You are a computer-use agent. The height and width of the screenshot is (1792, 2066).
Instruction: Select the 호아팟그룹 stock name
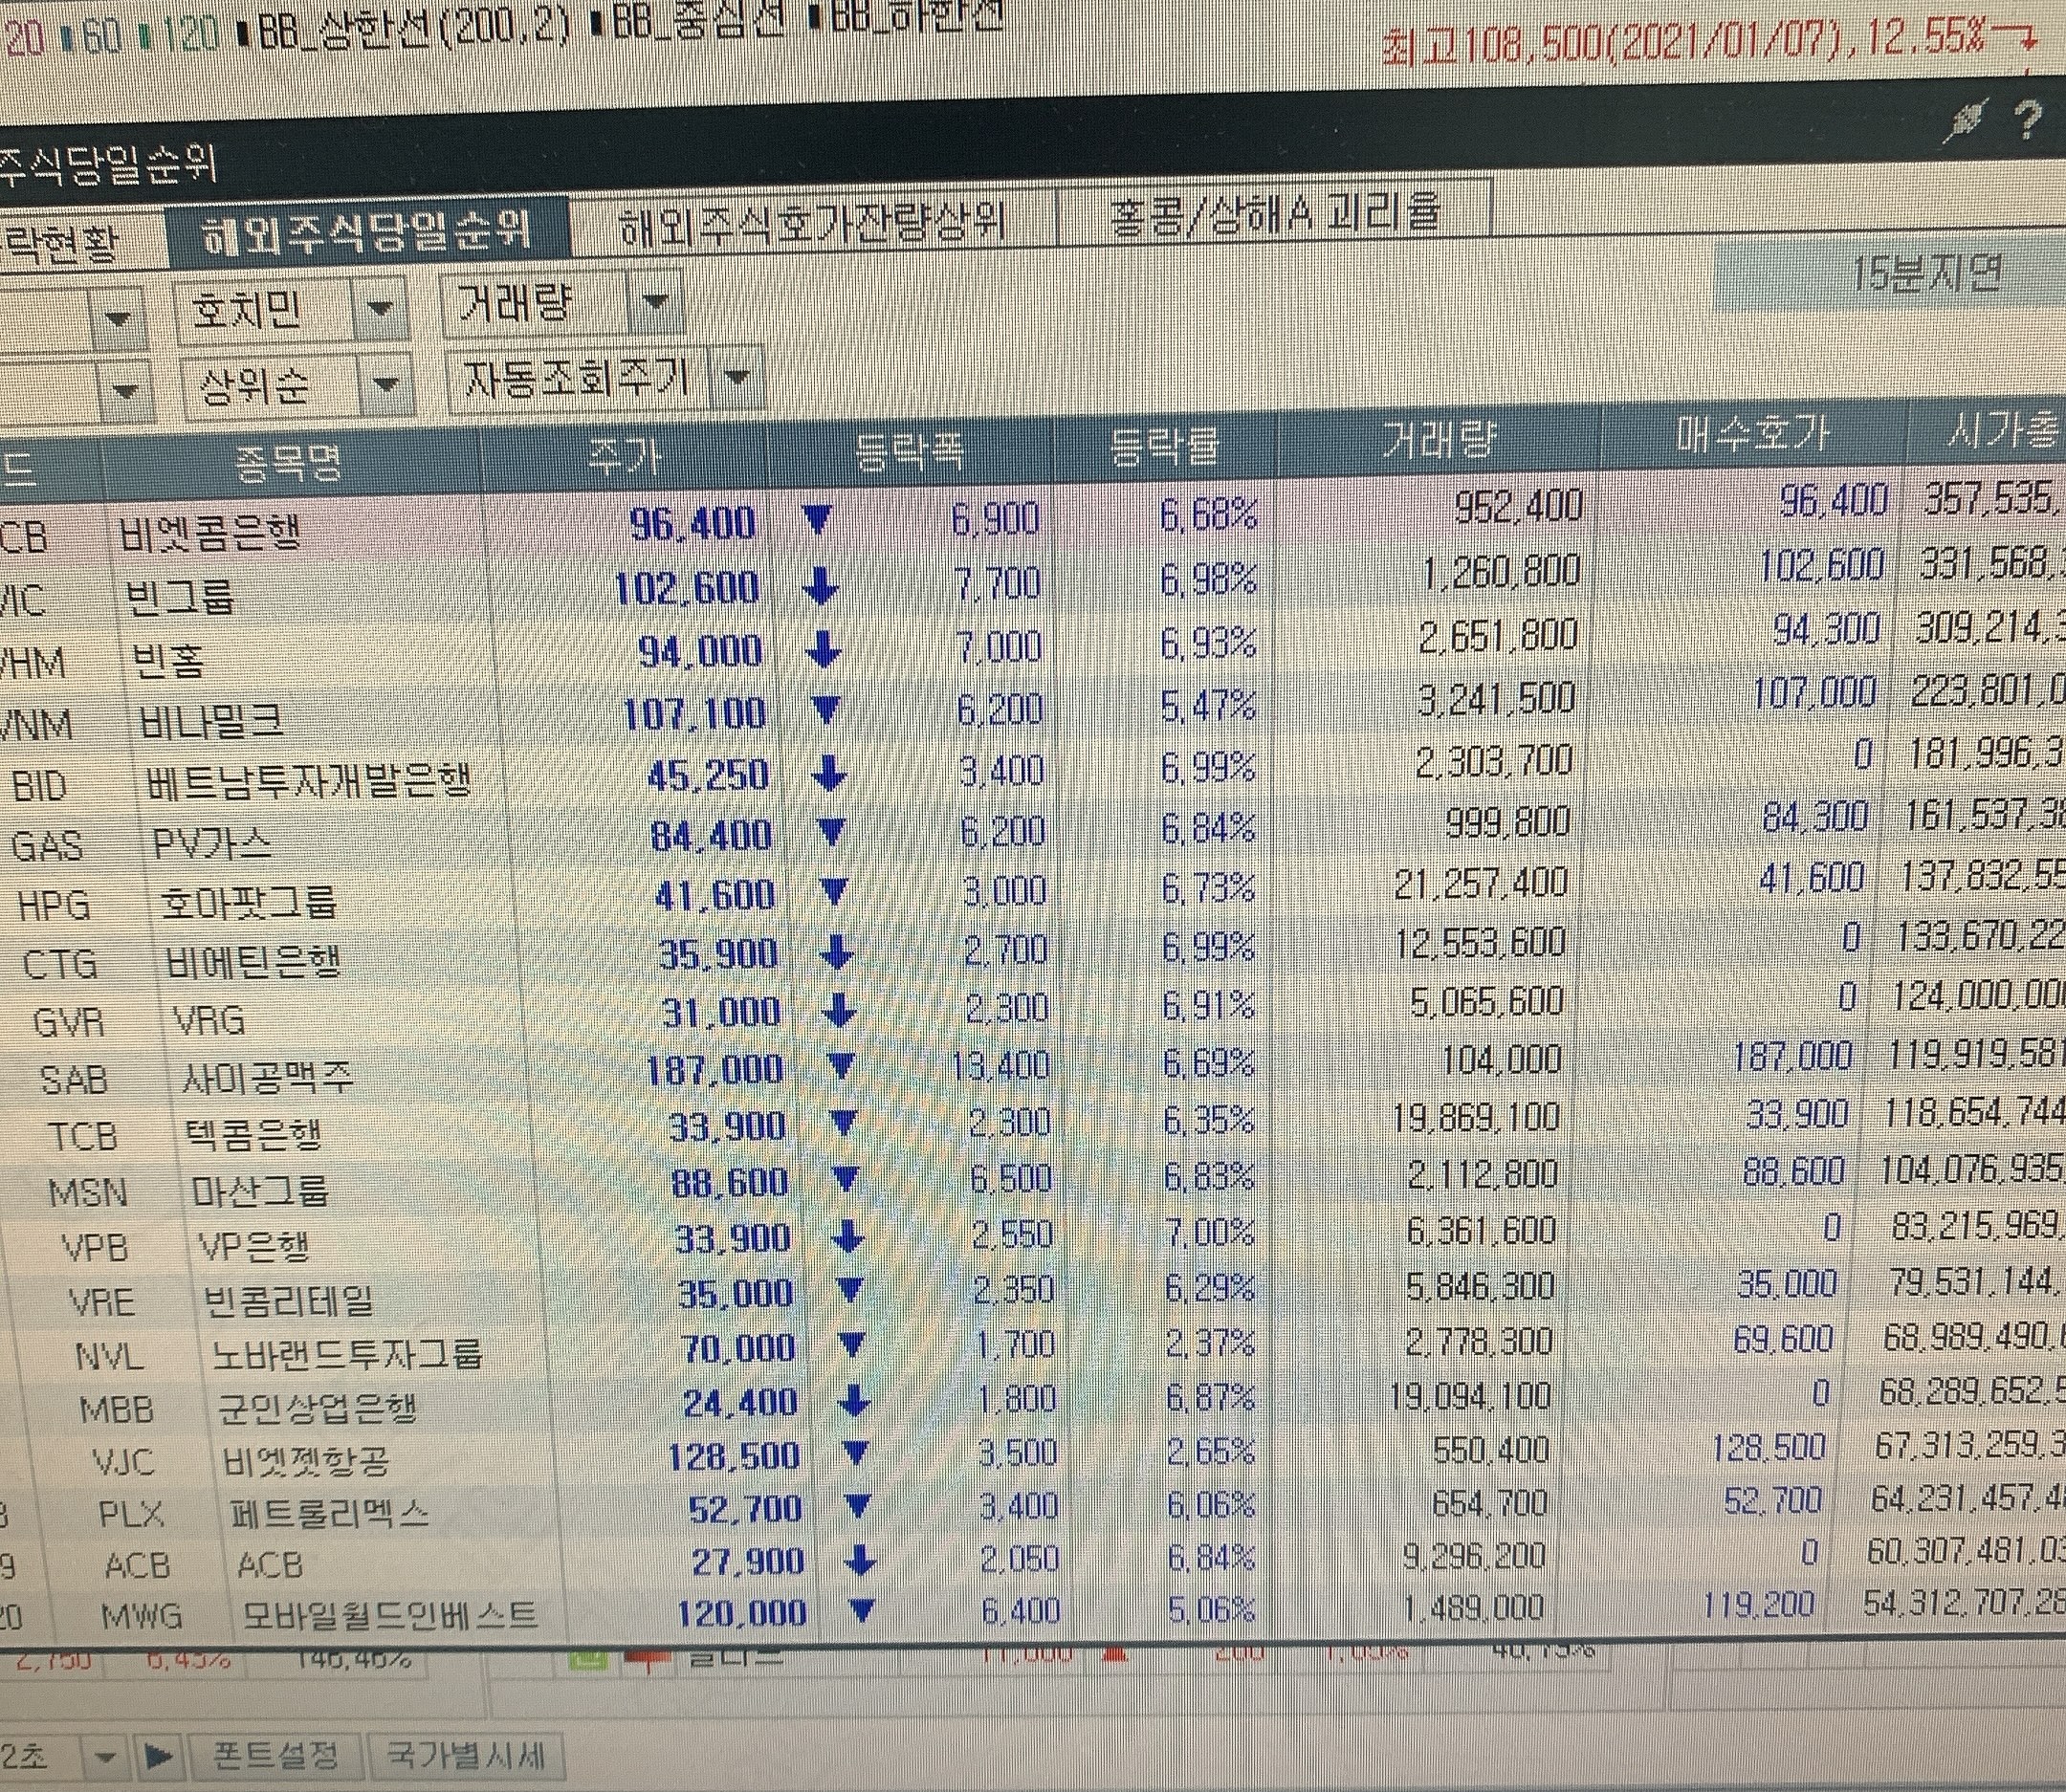tap(248, 903)
